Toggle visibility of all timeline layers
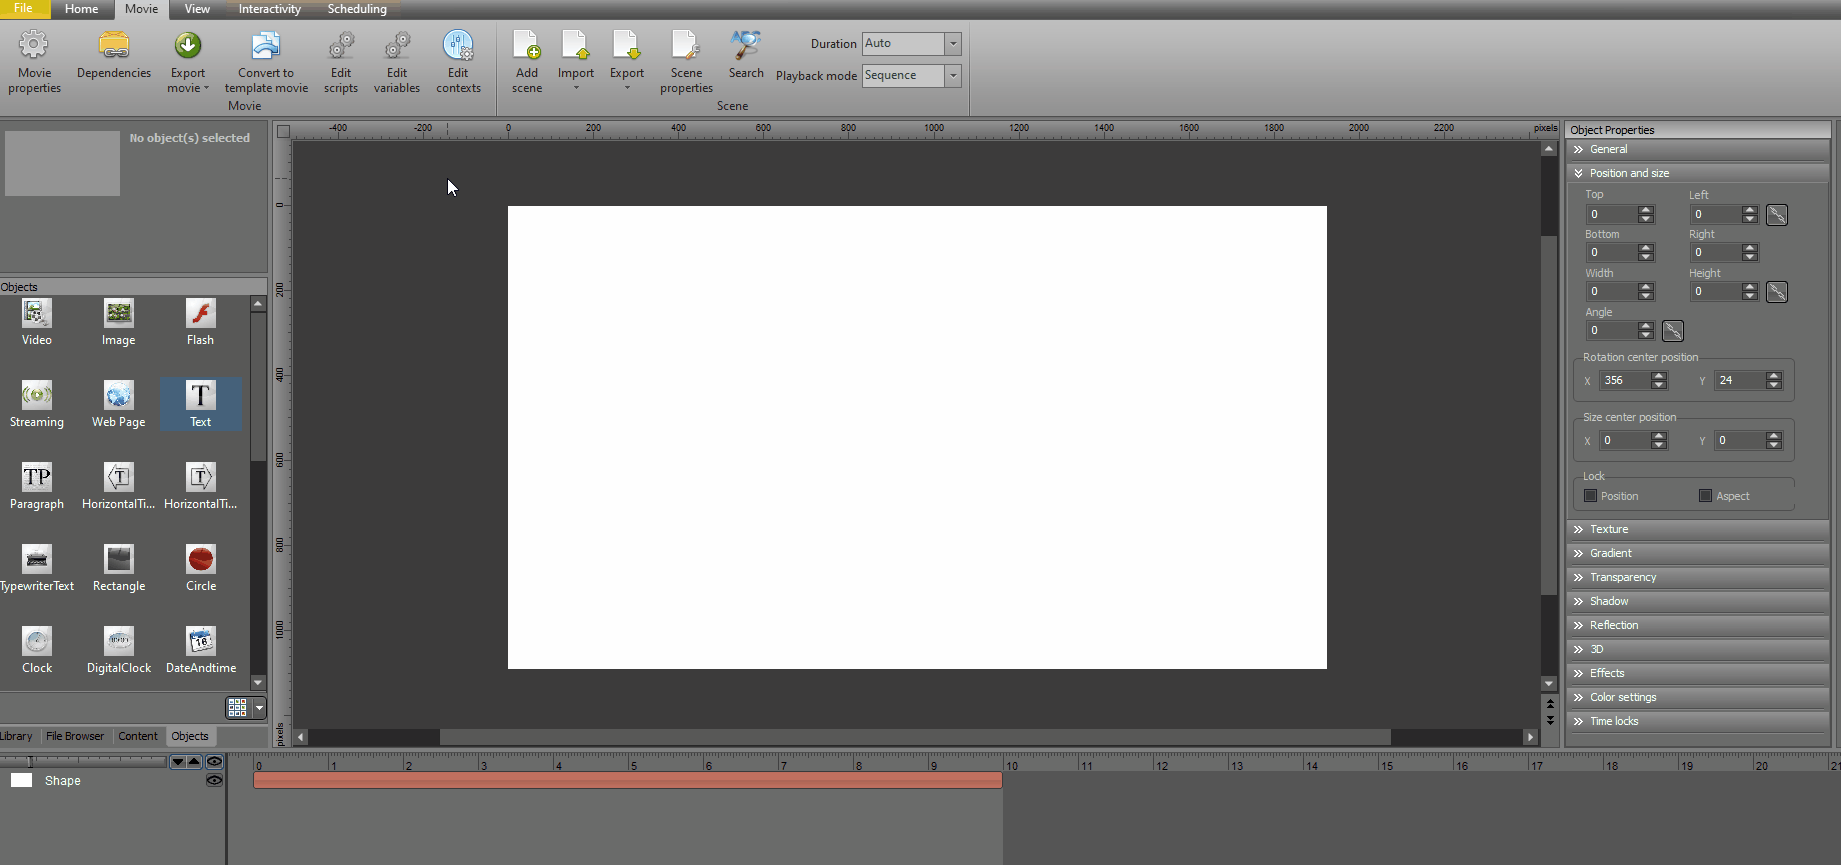This screenshot has width=1841, height=865. pyautogui.click(x=214, y=761)
